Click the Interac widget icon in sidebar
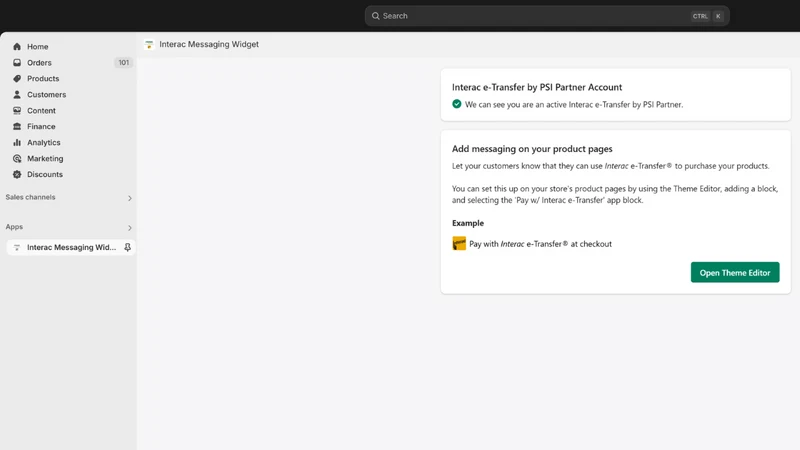The image size is (800, 450). click(17, 247)
